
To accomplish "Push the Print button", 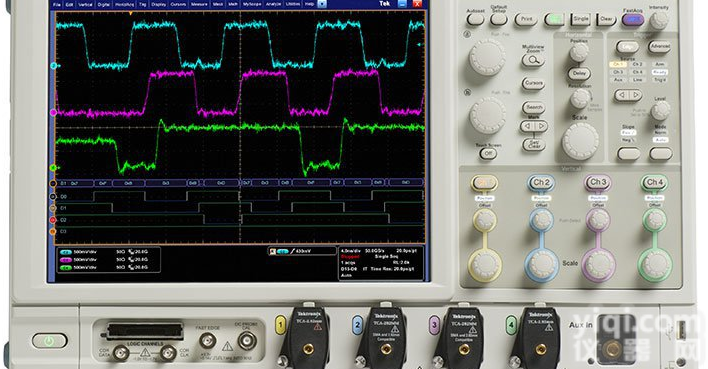I will [526, 19].
